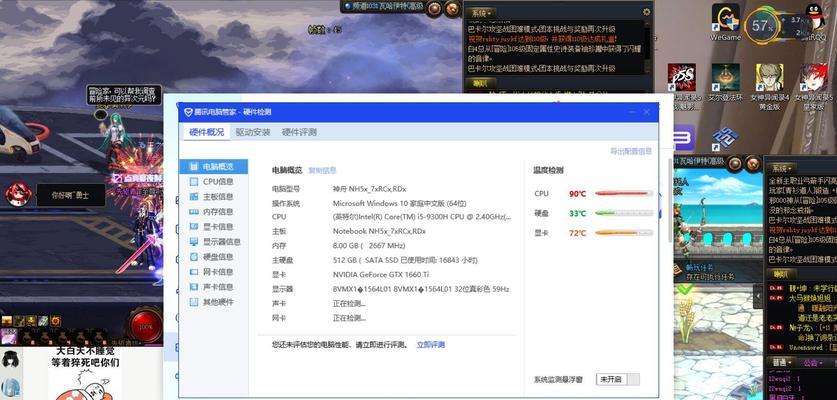Minimize the 硬件检测 window
This screenshot has width=837, height=400.
pos(632,112)
